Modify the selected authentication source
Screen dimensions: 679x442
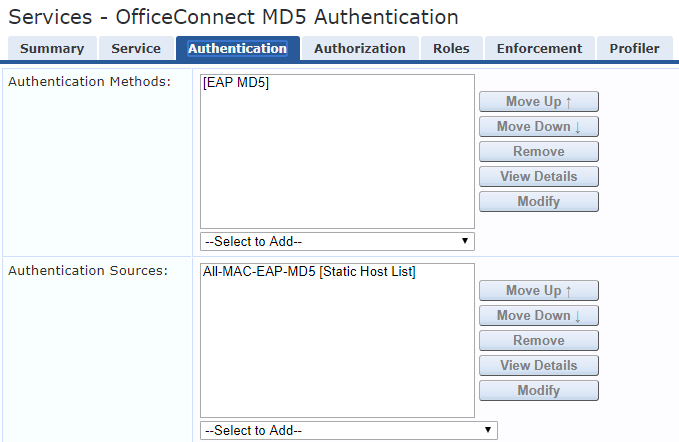(539, 390)
